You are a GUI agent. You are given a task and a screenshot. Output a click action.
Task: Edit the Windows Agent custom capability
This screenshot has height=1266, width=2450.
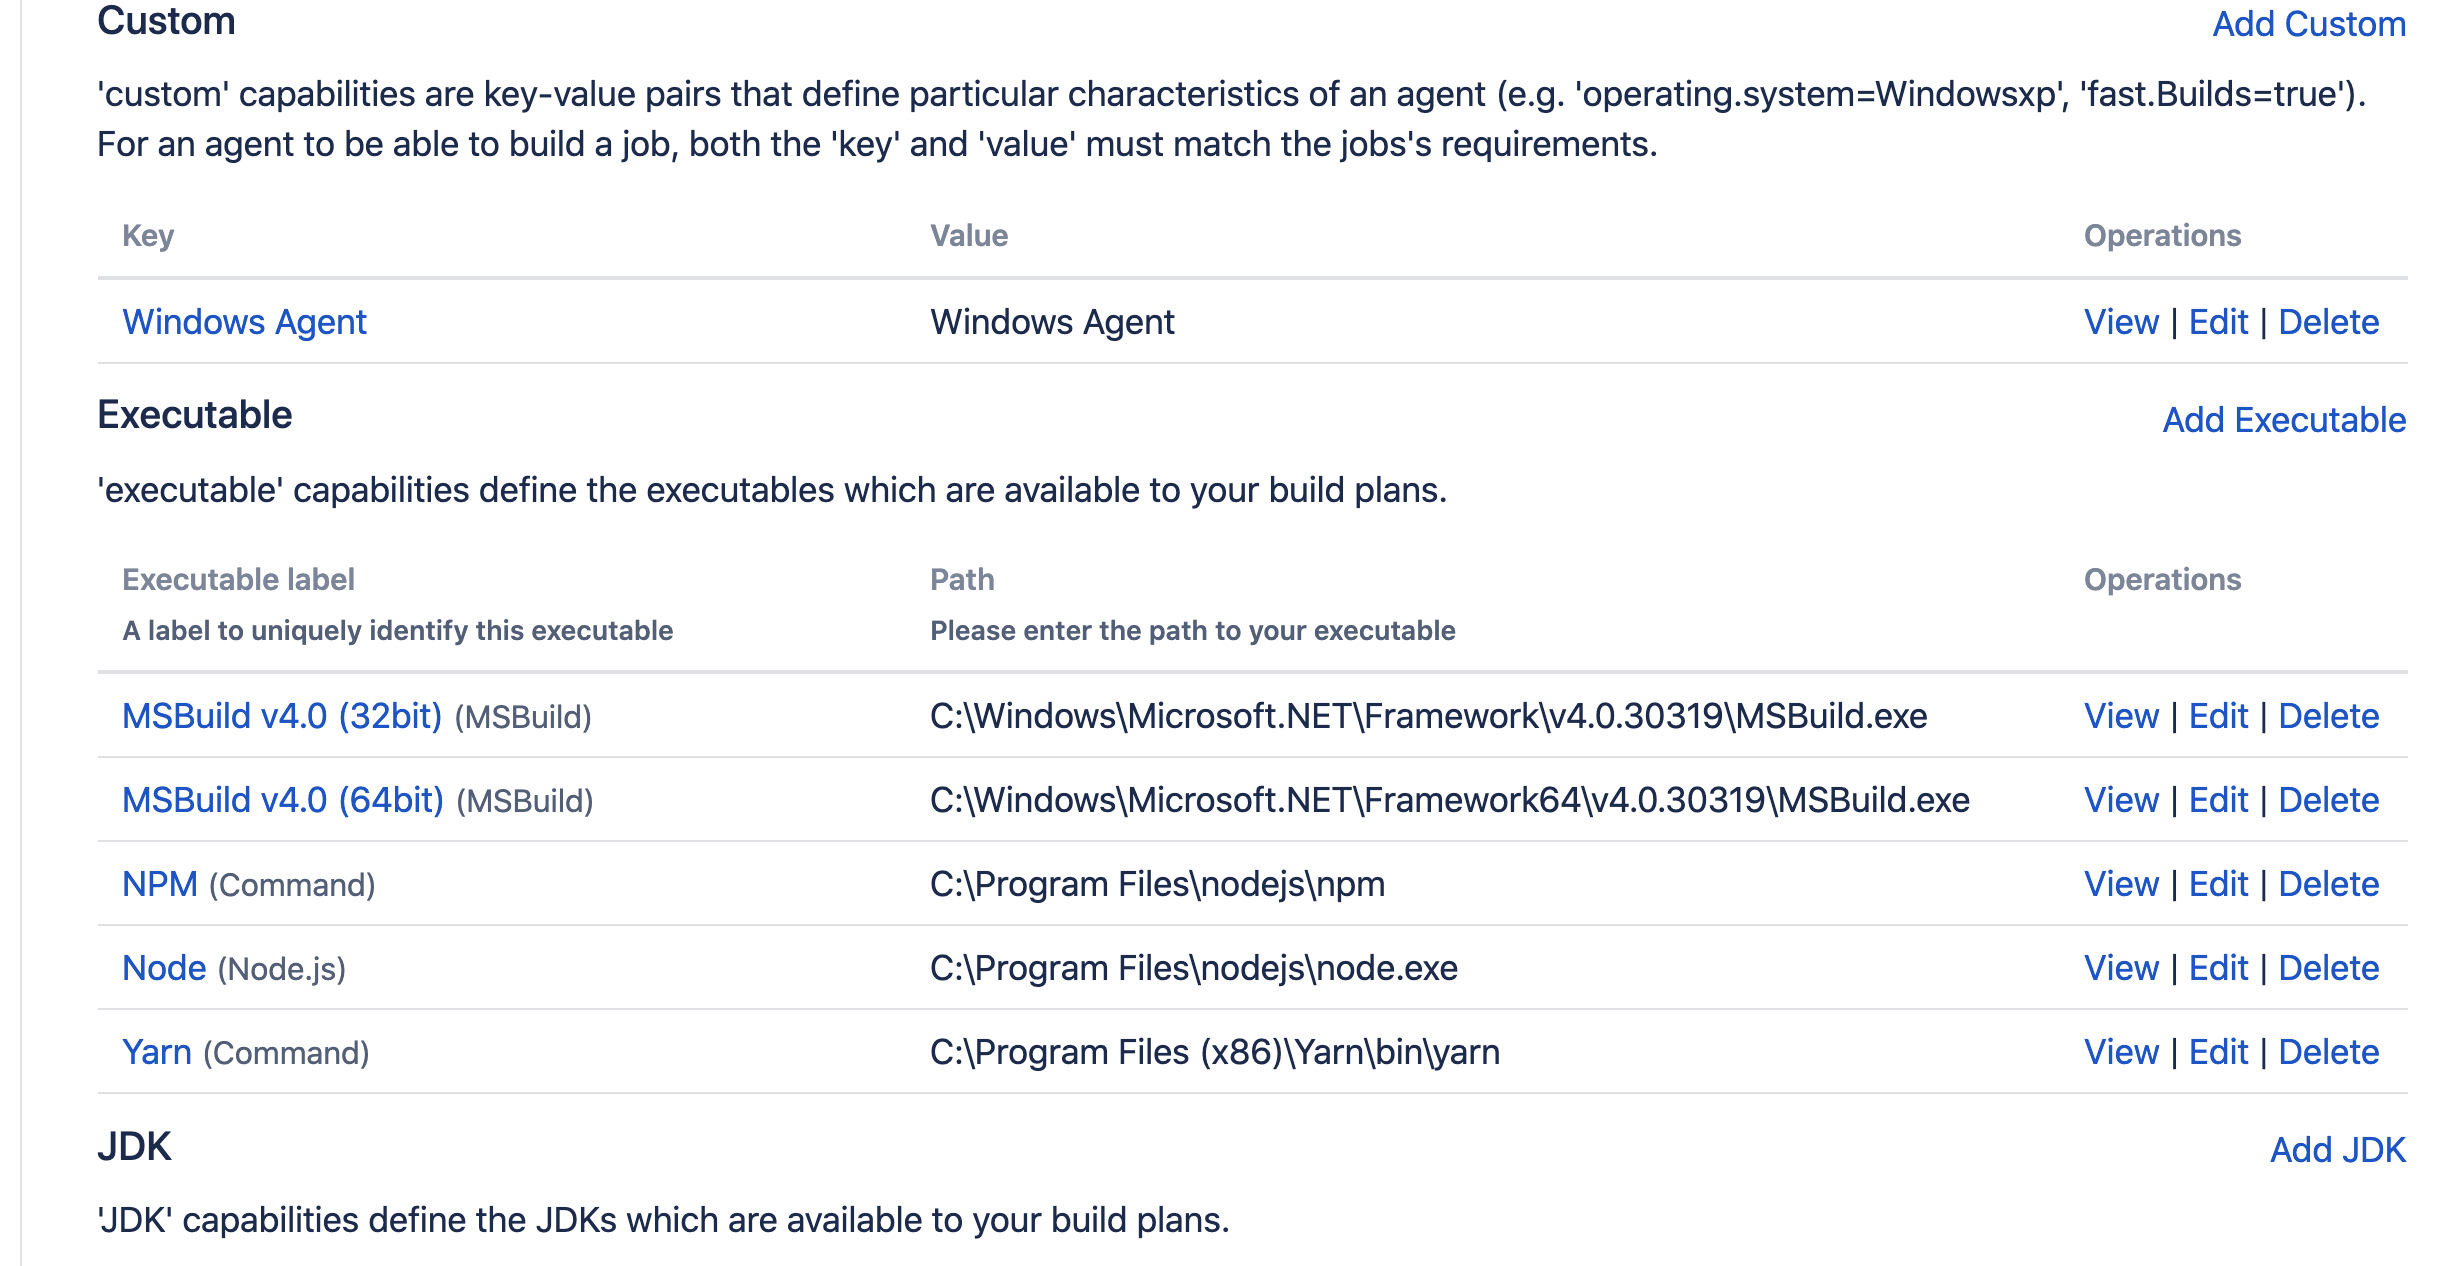(x=2218, y=322)
